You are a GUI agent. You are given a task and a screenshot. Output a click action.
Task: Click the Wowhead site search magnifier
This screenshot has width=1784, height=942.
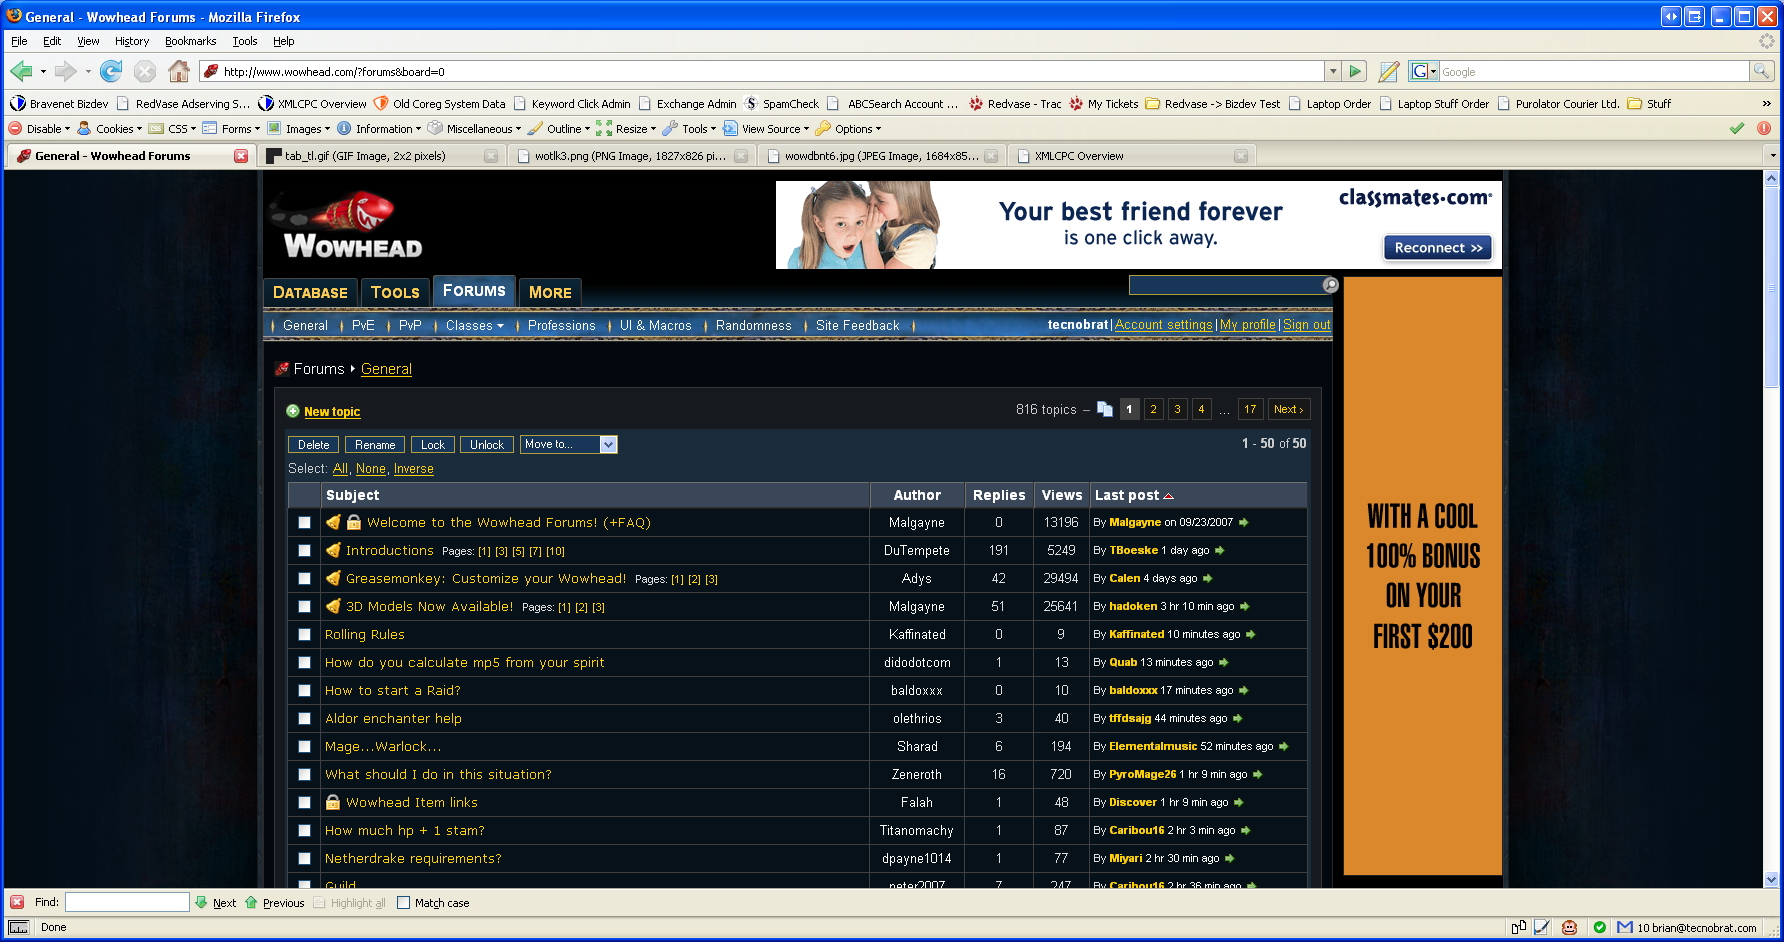[1330, 285]
